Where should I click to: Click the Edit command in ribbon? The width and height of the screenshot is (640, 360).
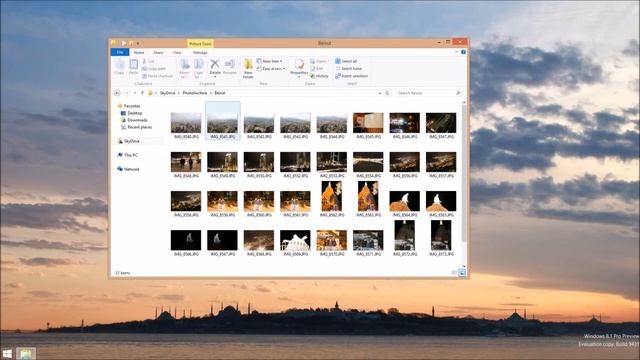coord(317,69)
